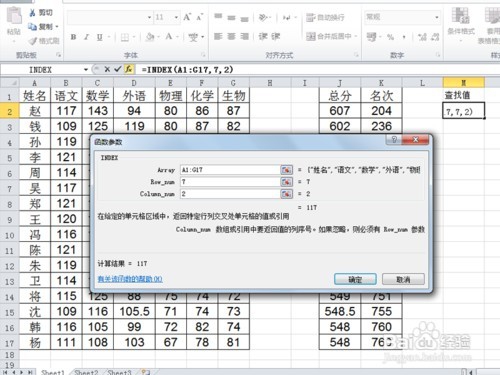Switch to Sheet2 tab
This screenshot has width=500, height=375.
pyautogui.click(x=86, y=372)
